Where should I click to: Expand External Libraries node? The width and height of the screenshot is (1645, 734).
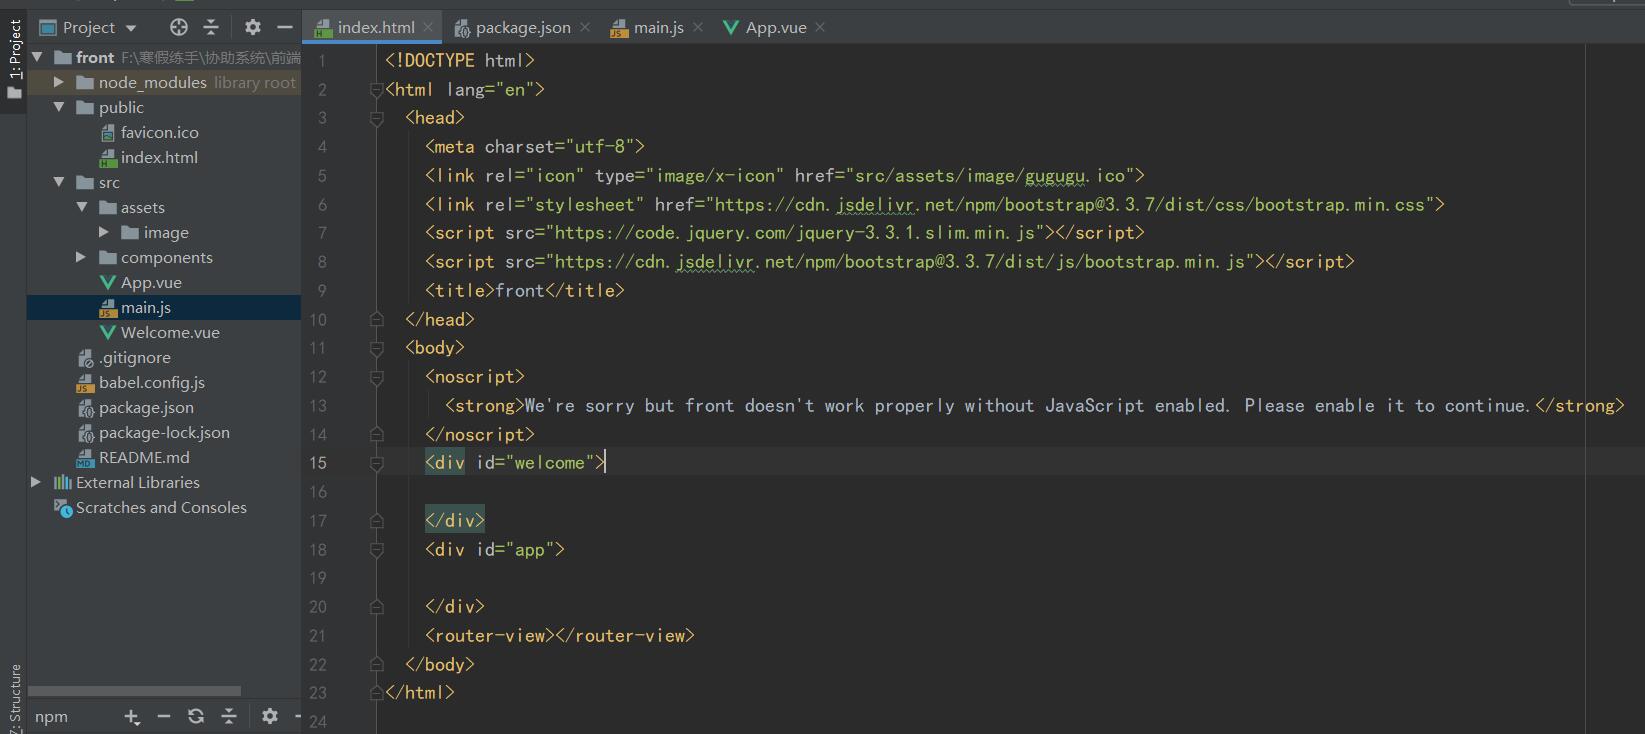tap(37, 482)
